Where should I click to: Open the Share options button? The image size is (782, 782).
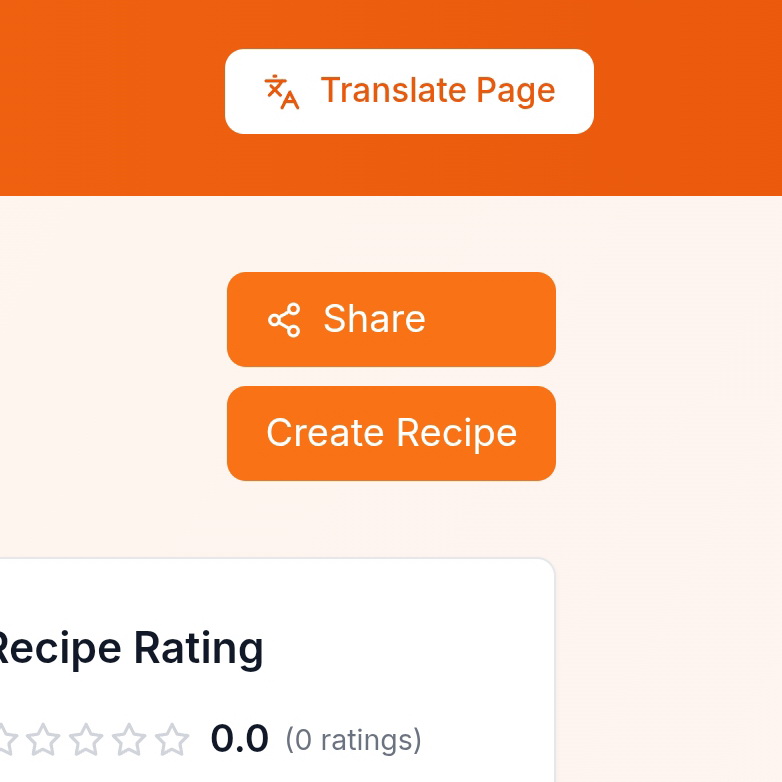tap(391, 320)
